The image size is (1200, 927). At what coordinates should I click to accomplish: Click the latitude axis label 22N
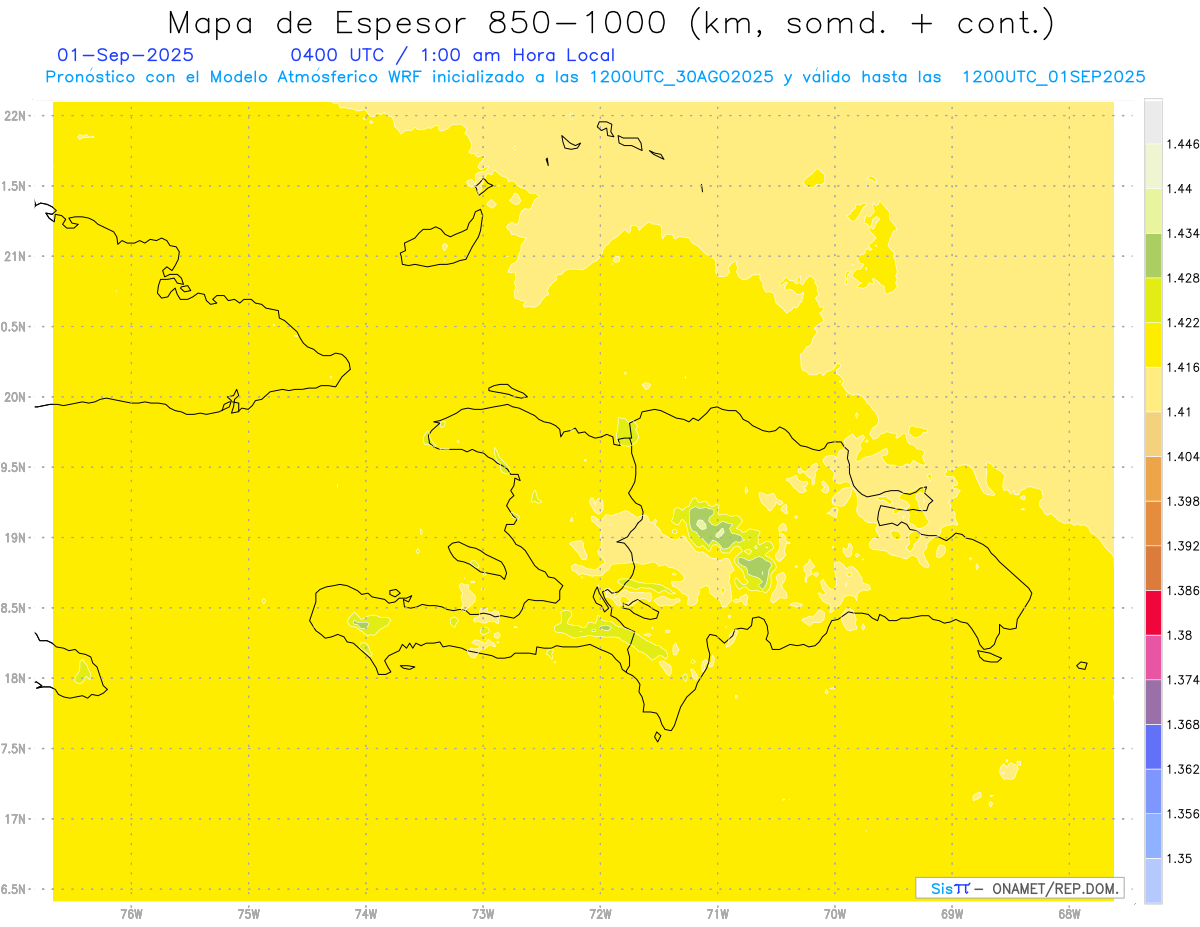17,116
